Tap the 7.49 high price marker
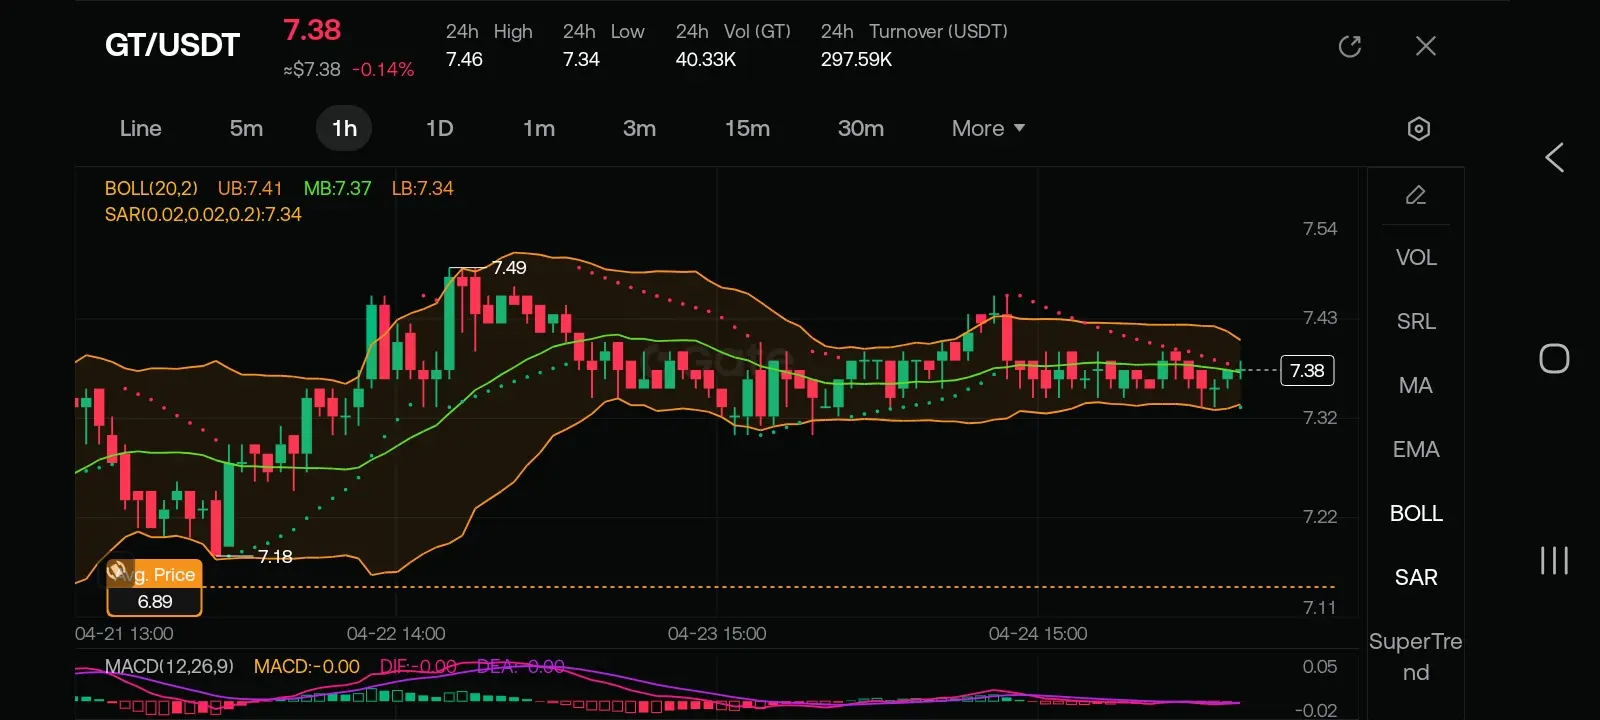Viewport: 1600px width, 720px height. (x=509, y=267)
